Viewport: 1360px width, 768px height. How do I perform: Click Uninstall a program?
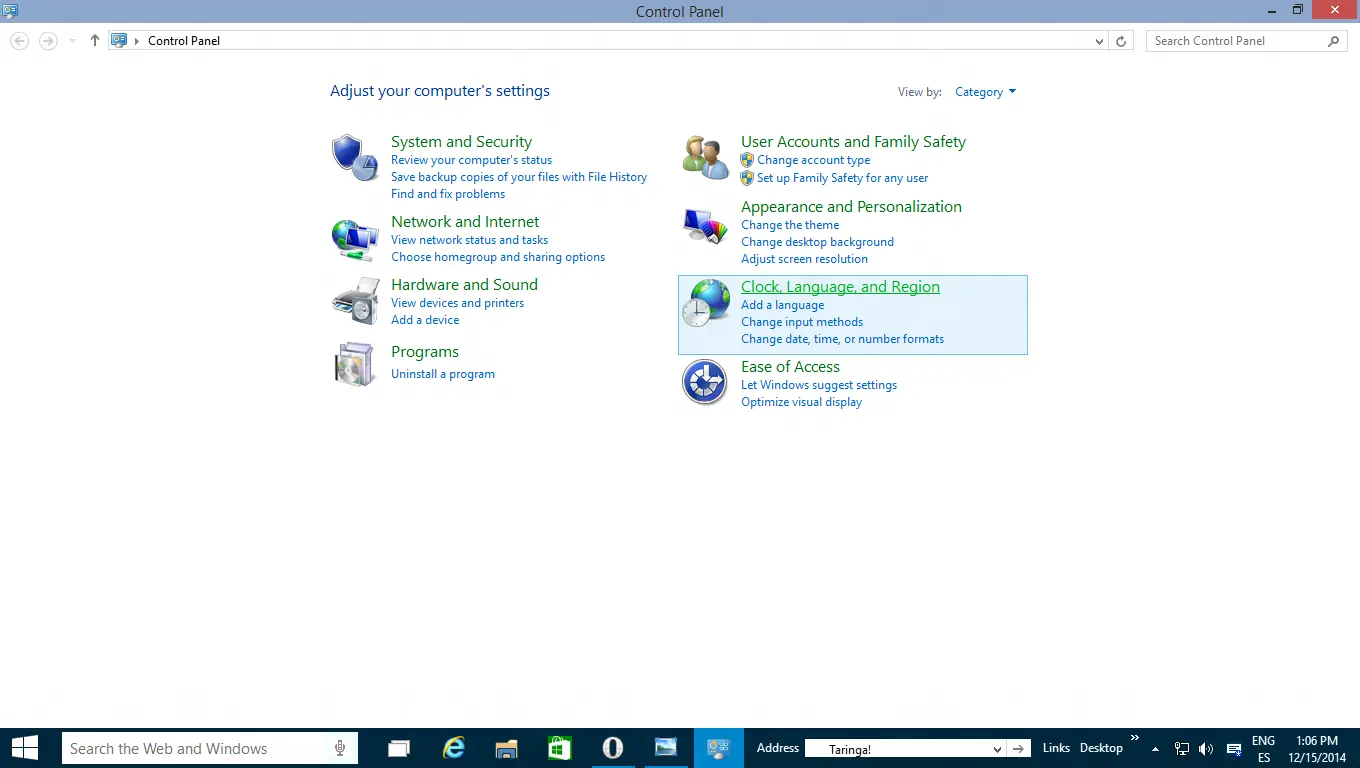point(443,373)
